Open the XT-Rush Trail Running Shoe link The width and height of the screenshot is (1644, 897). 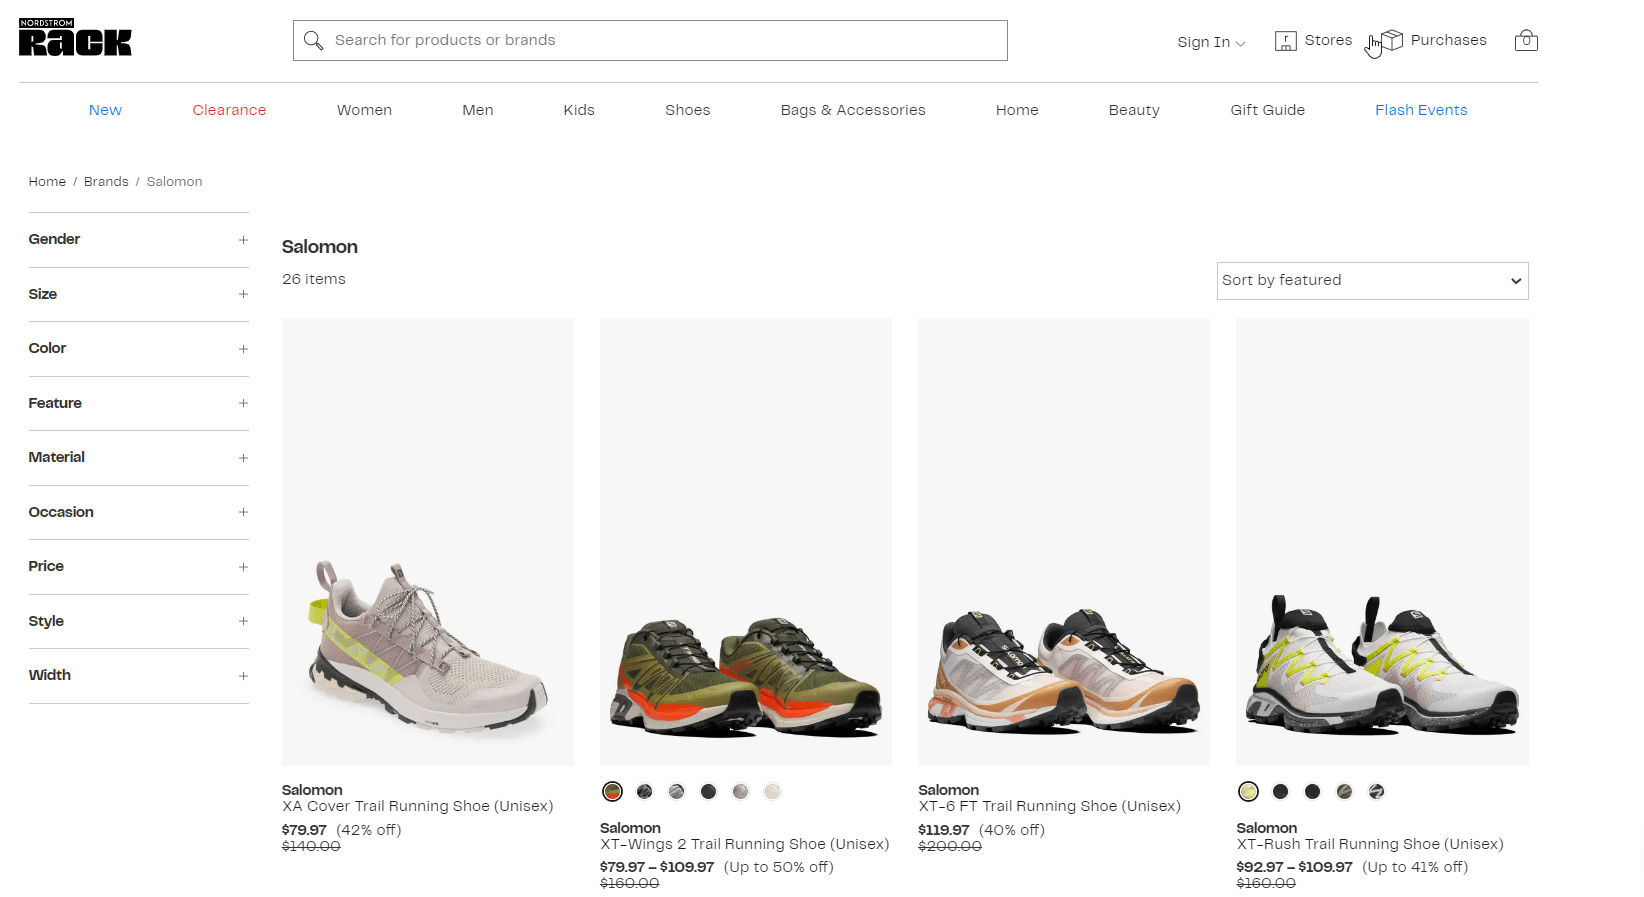[1370, 844]
